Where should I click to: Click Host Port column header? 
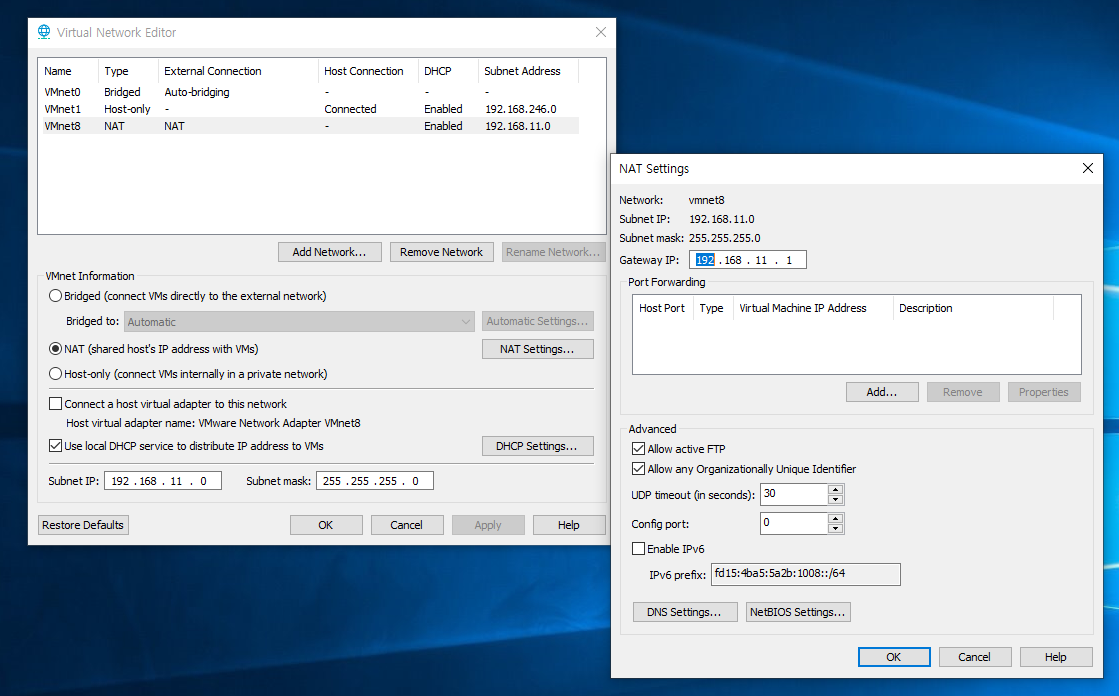[x=663, y=308]
